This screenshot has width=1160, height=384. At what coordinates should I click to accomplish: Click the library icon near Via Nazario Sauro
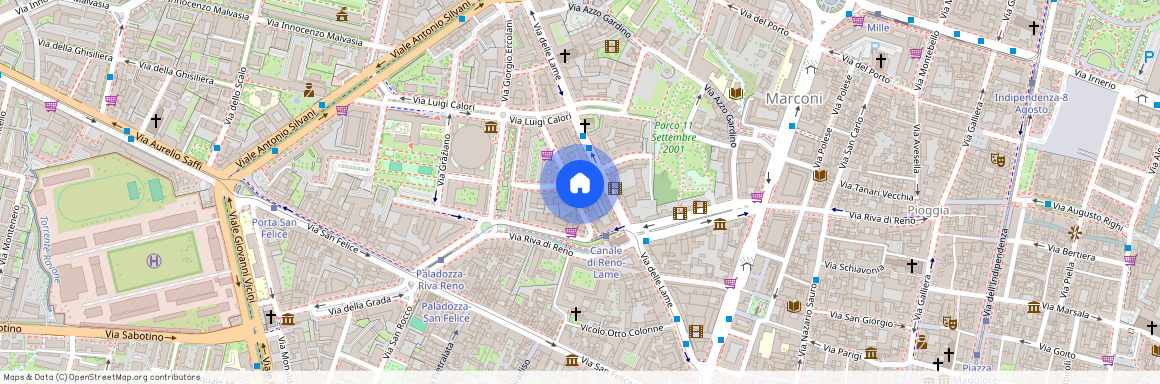794,306
